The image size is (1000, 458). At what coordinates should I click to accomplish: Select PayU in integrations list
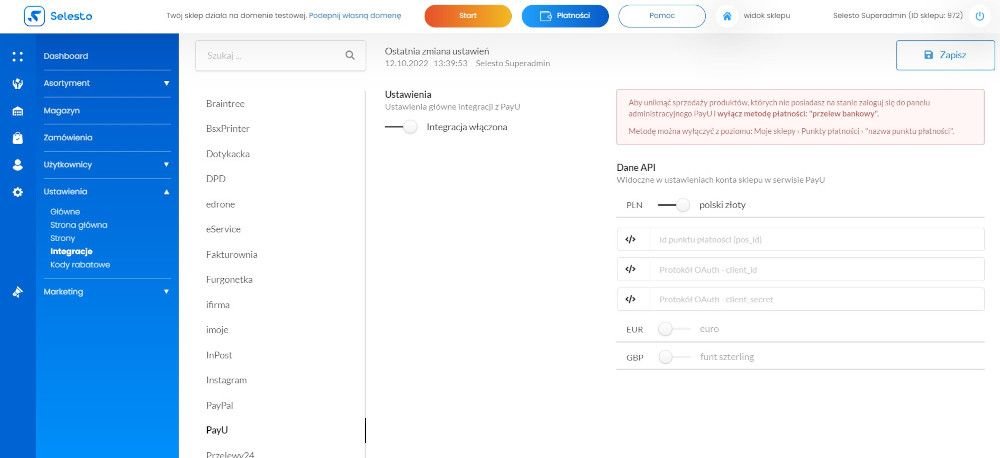(217, 431)
